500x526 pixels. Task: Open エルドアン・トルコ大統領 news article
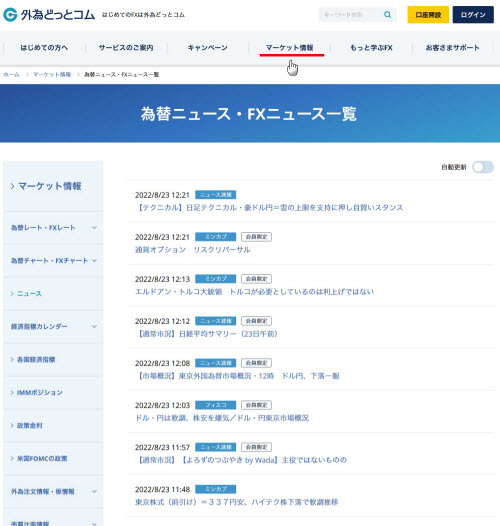[254, 292]
